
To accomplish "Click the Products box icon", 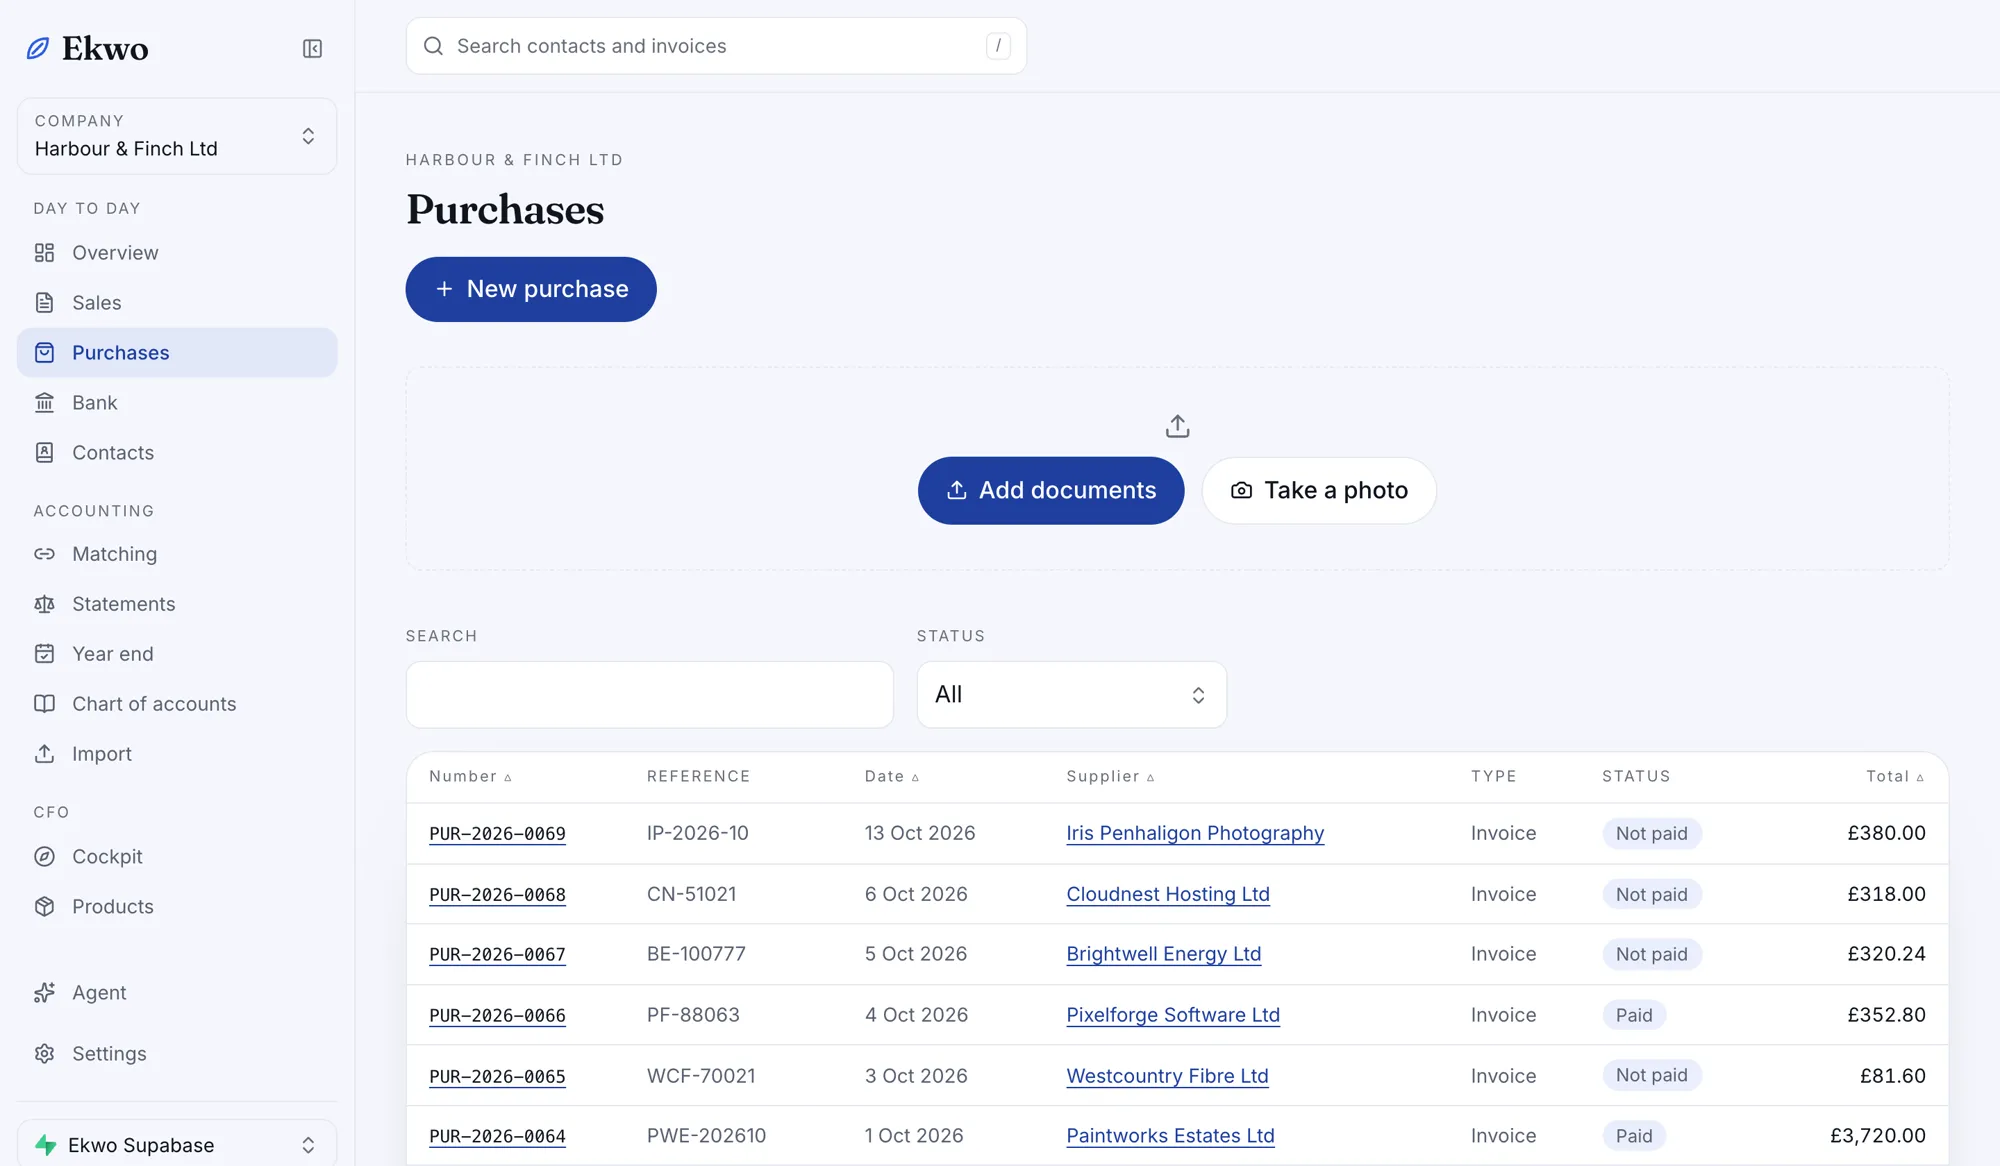I will tap(44, 906).
